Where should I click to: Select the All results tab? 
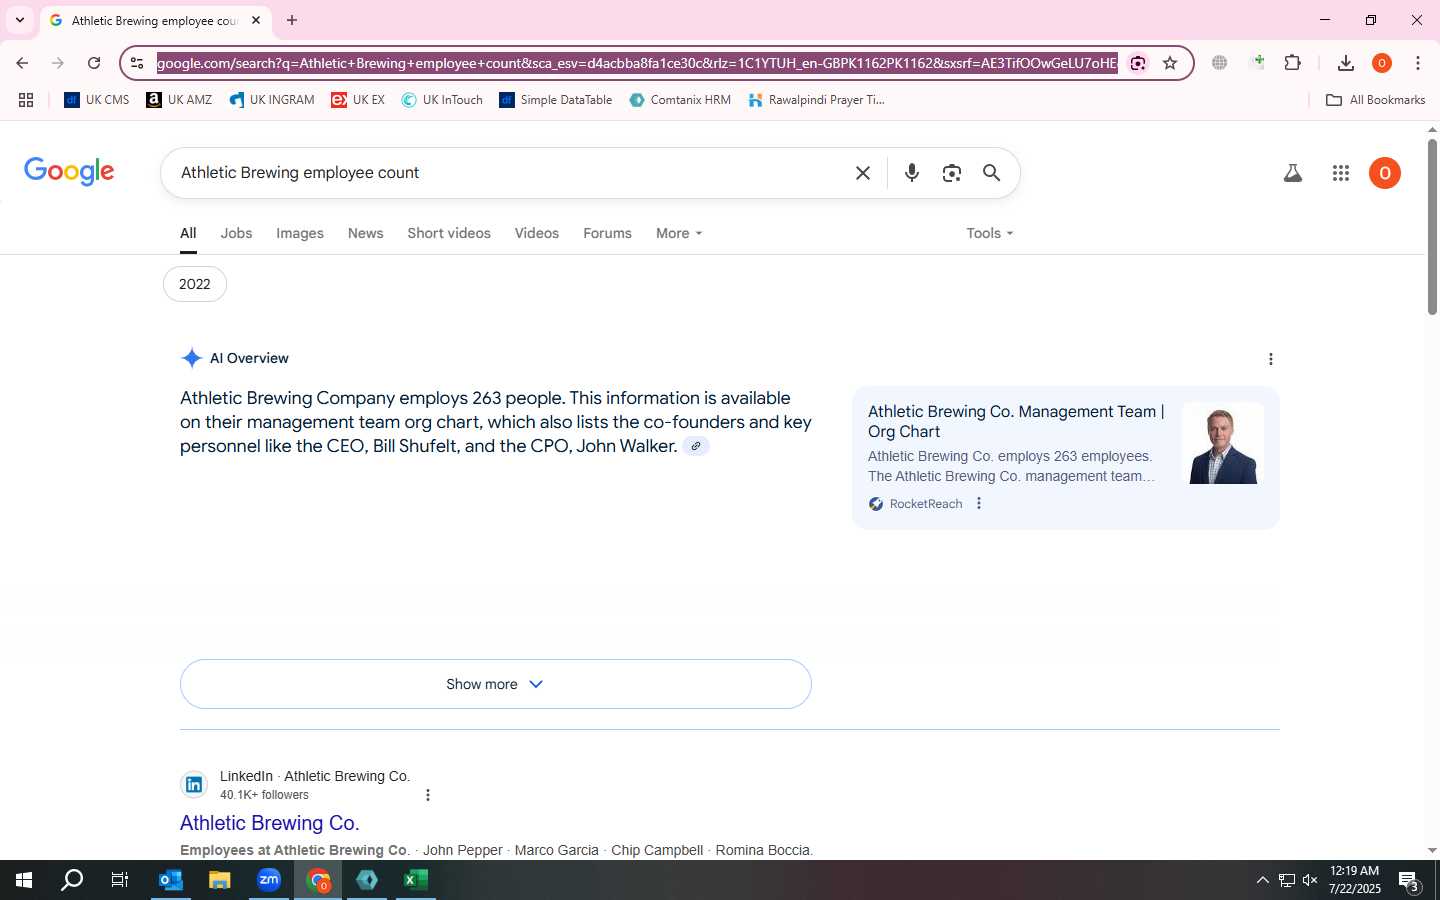(x=188, y=233)
